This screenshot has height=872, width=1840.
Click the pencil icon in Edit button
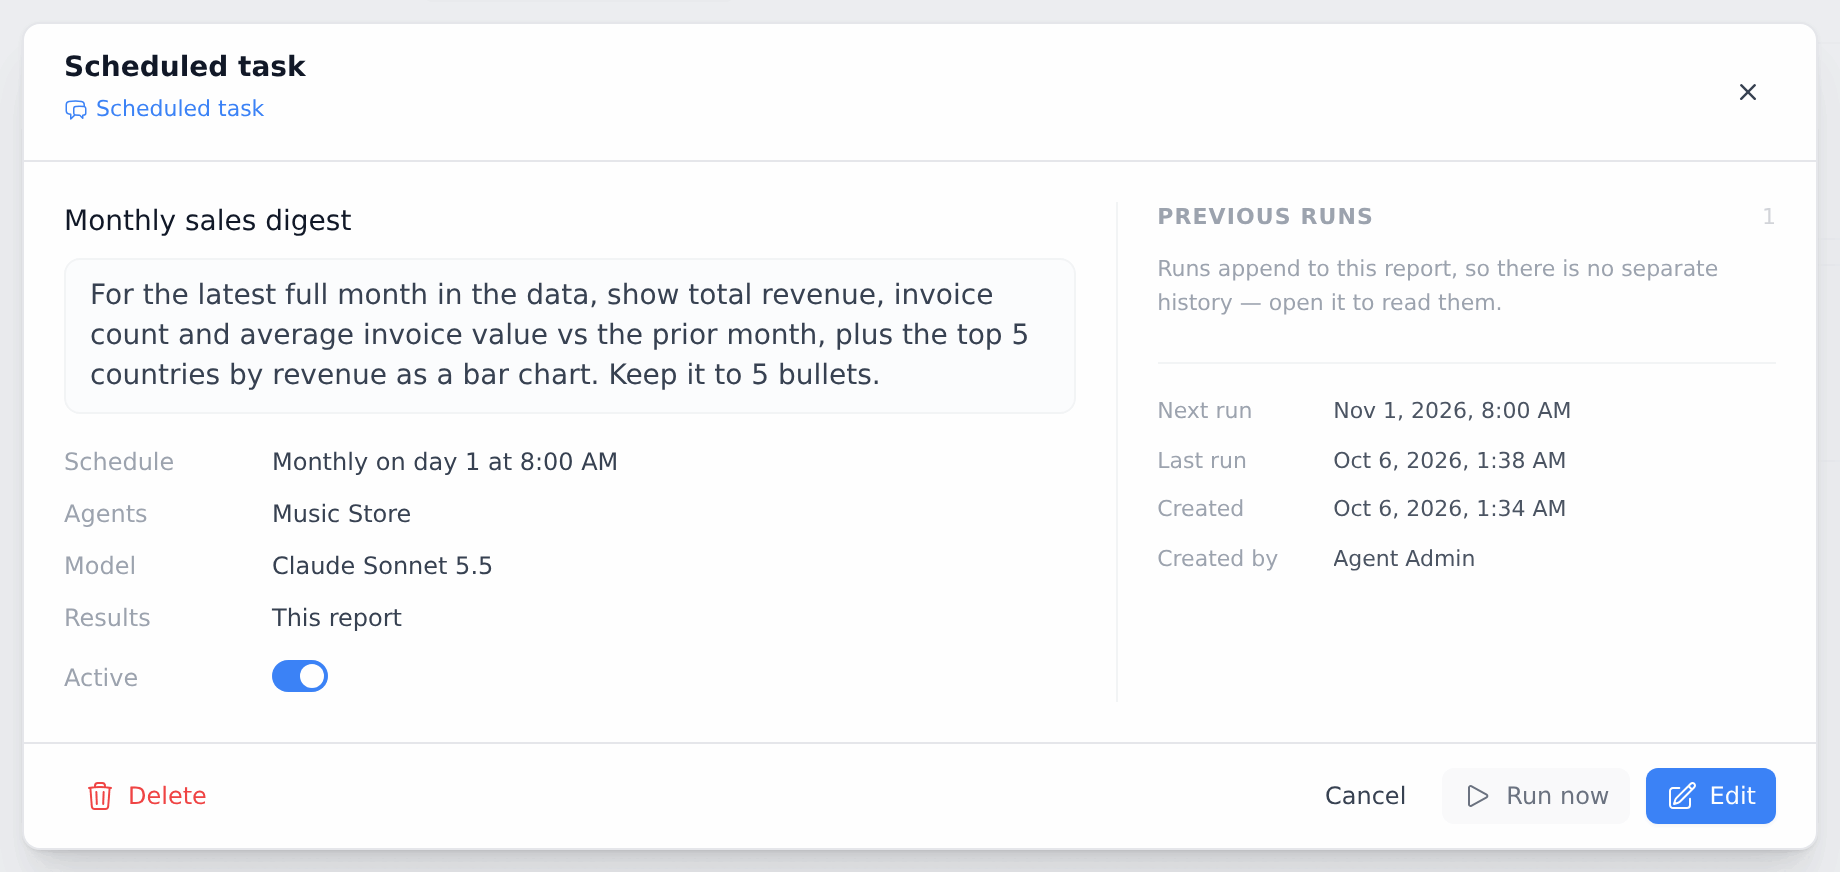point(1682,796)
